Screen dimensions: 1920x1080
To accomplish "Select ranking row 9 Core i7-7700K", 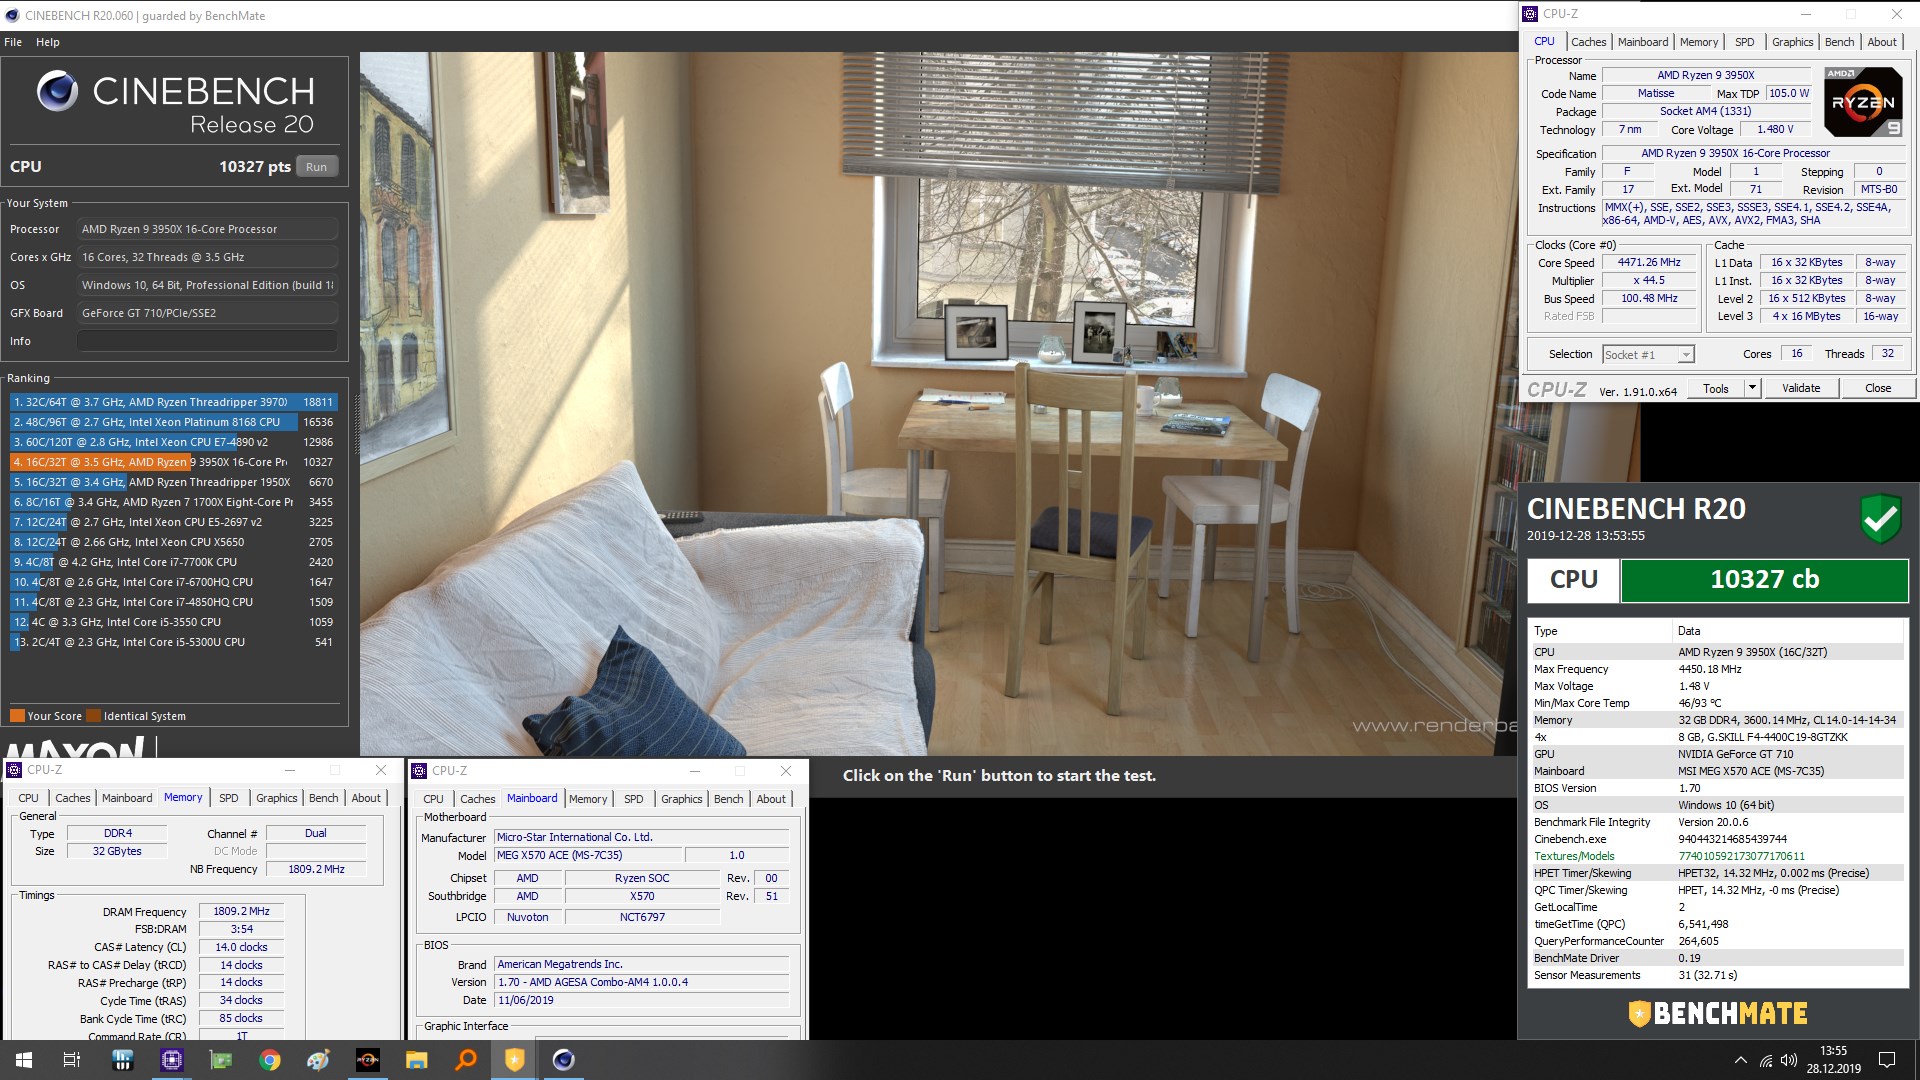I will coord(174,562).
